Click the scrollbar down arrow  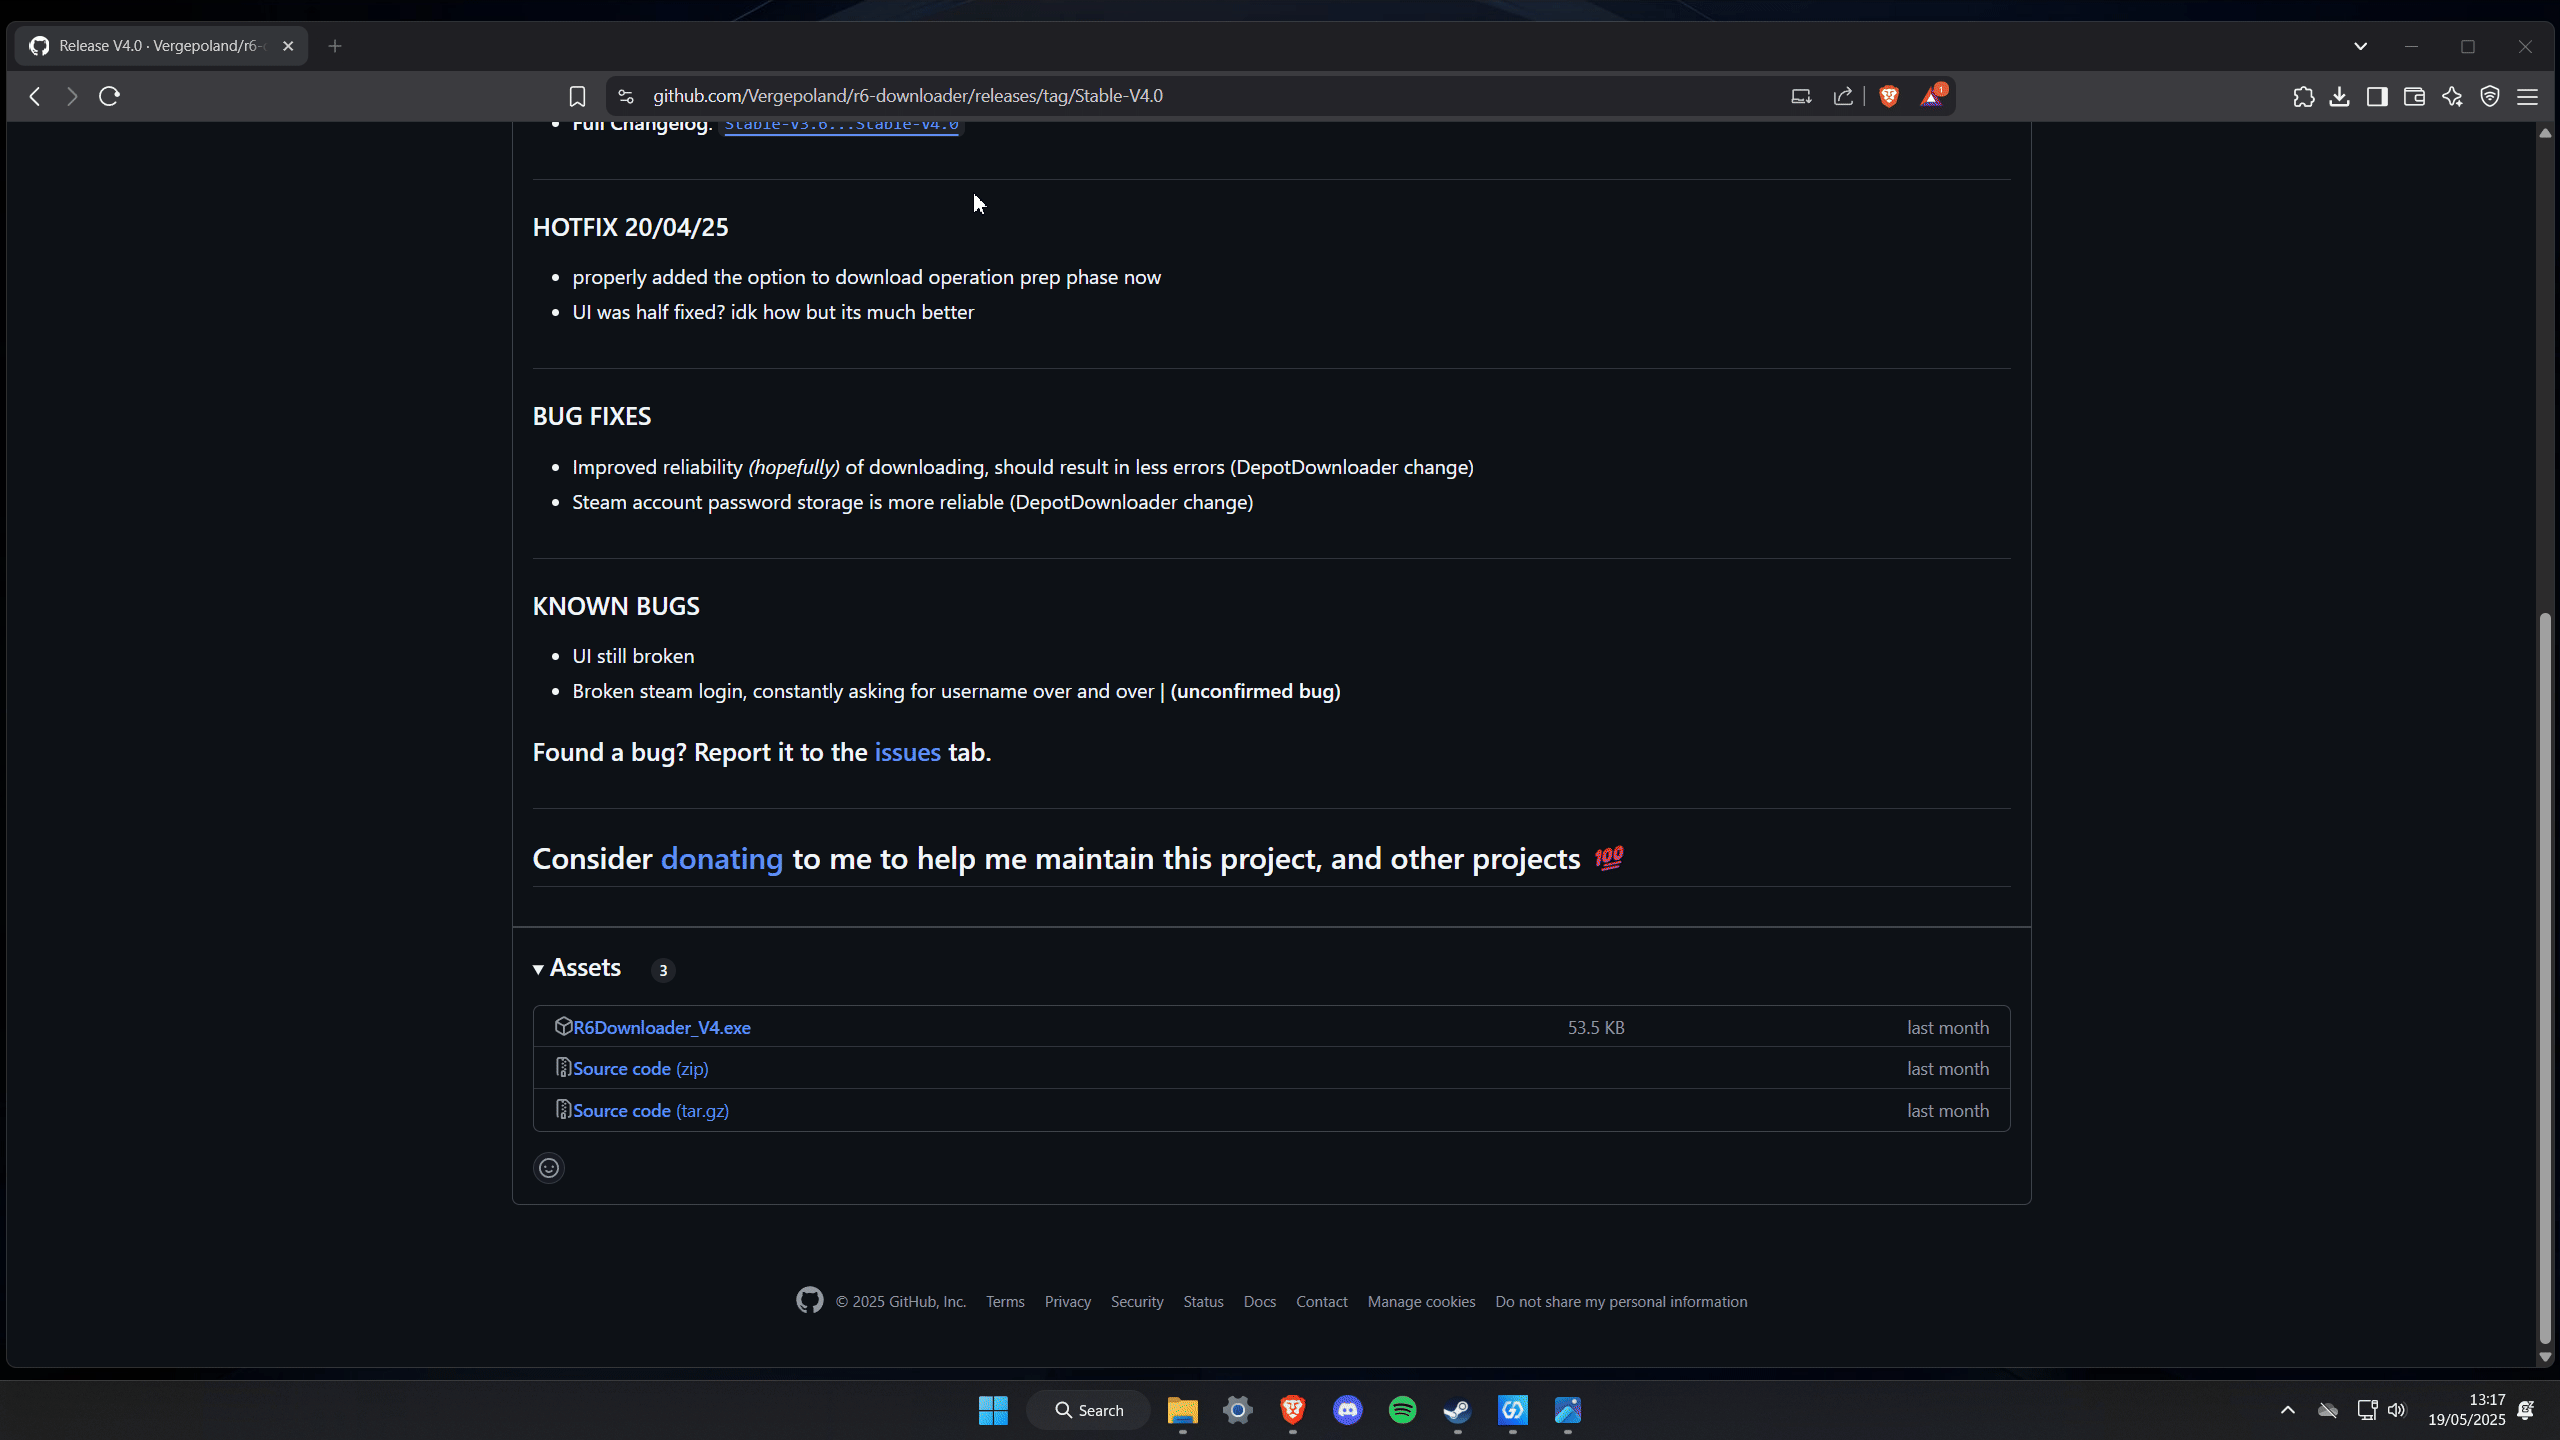(2545, 1357)
